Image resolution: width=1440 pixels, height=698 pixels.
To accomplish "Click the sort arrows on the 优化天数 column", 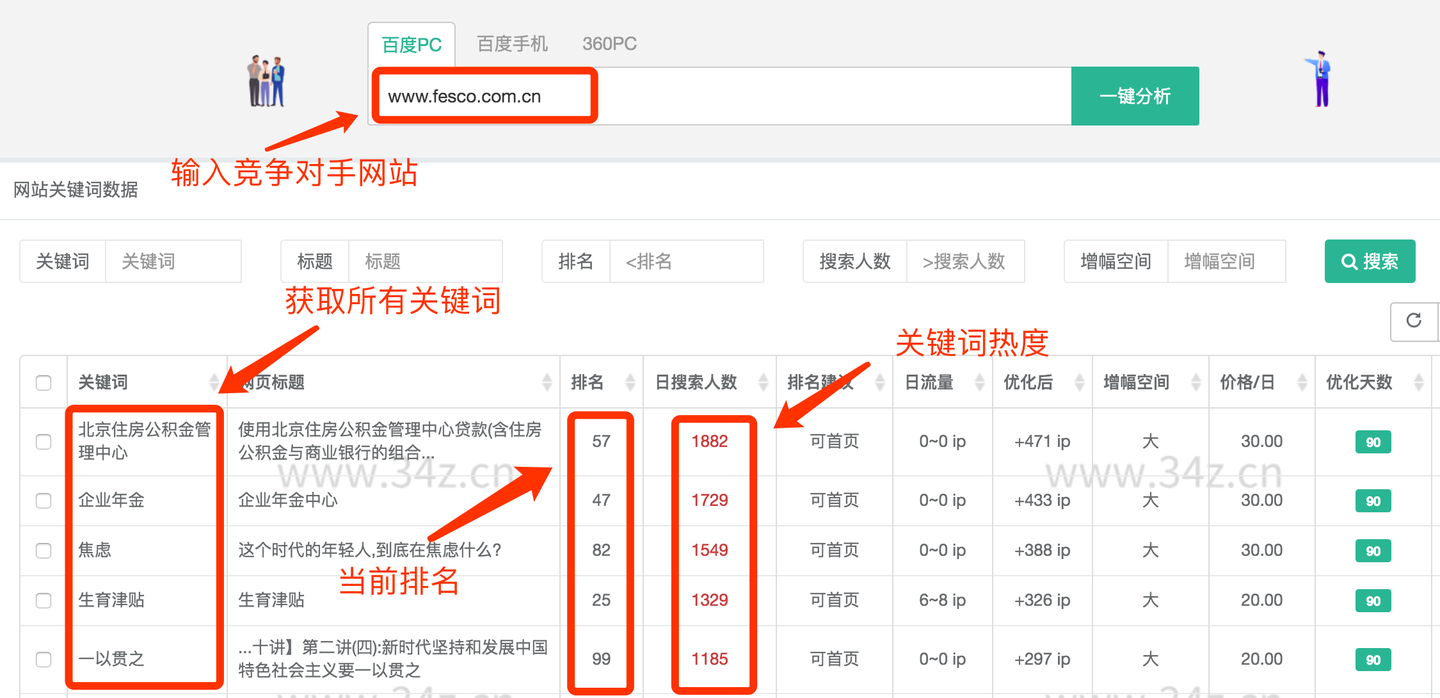I will pos(1418,382).
